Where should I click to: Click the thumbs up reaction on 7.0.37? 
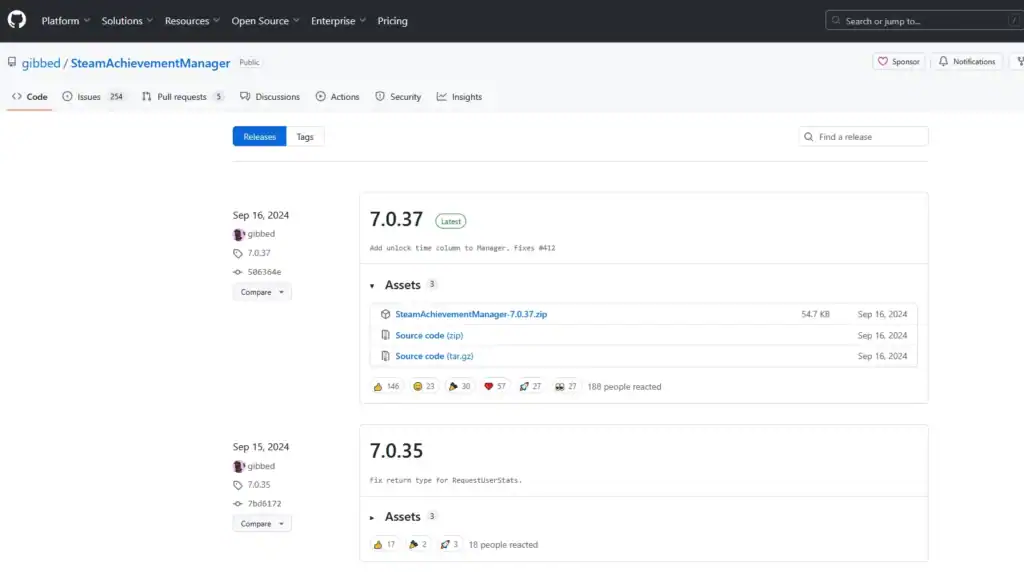(385, 386)
